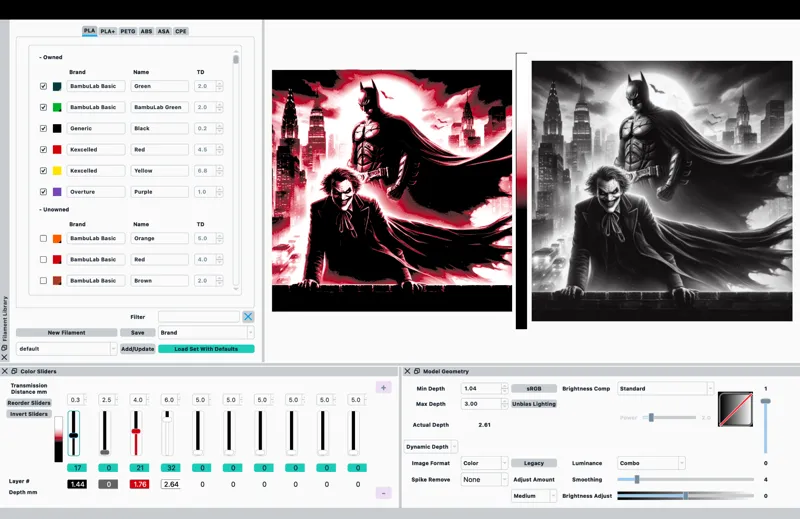Image resolution: width=800 pixels, height=519 pixels.
Task: Open the Spike Remove None dropdown
Action: tap(484, 479)
